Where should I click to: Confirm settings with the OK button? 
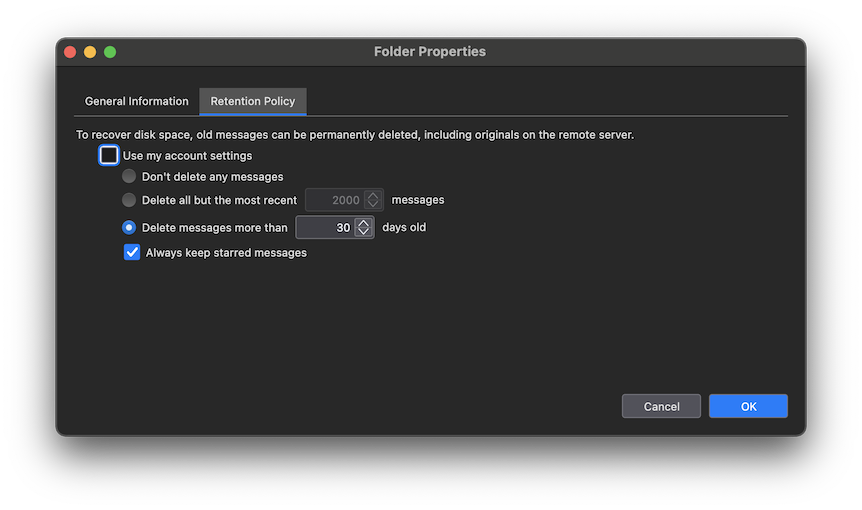click(748, 406)
